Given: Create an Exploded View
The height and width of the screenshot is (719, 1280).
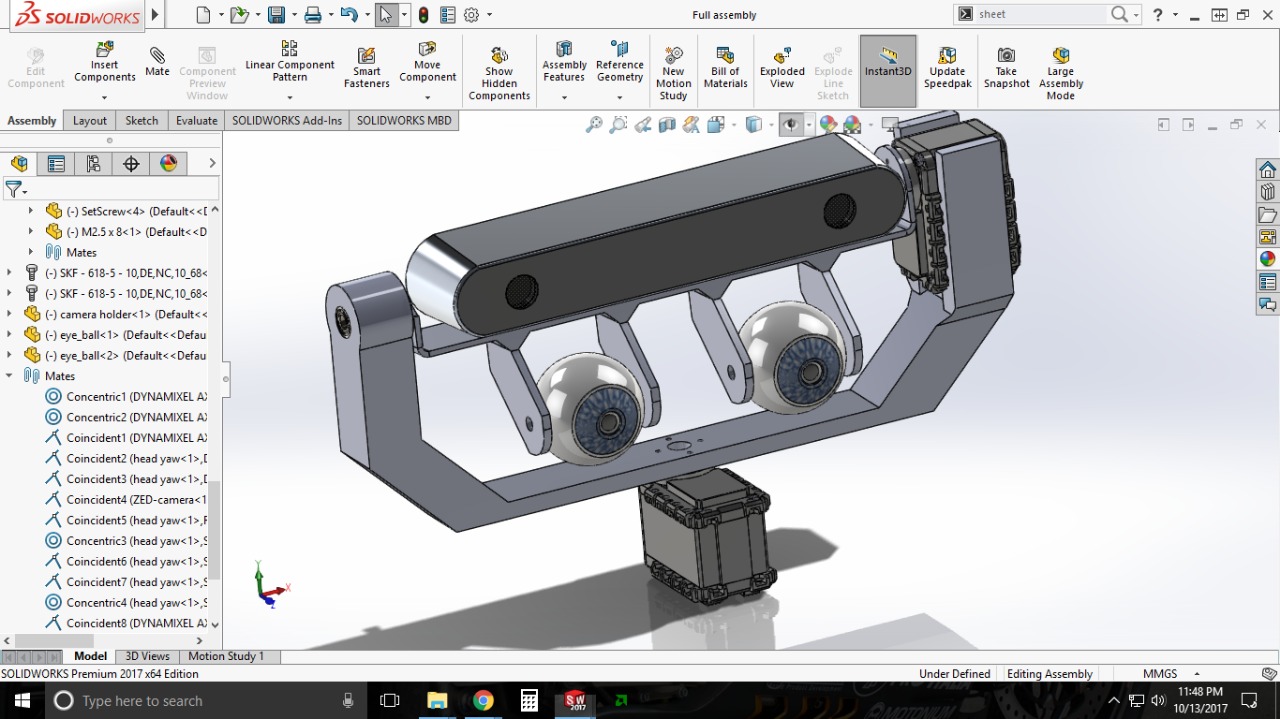Looking at the screenshot, I should 782,67.
